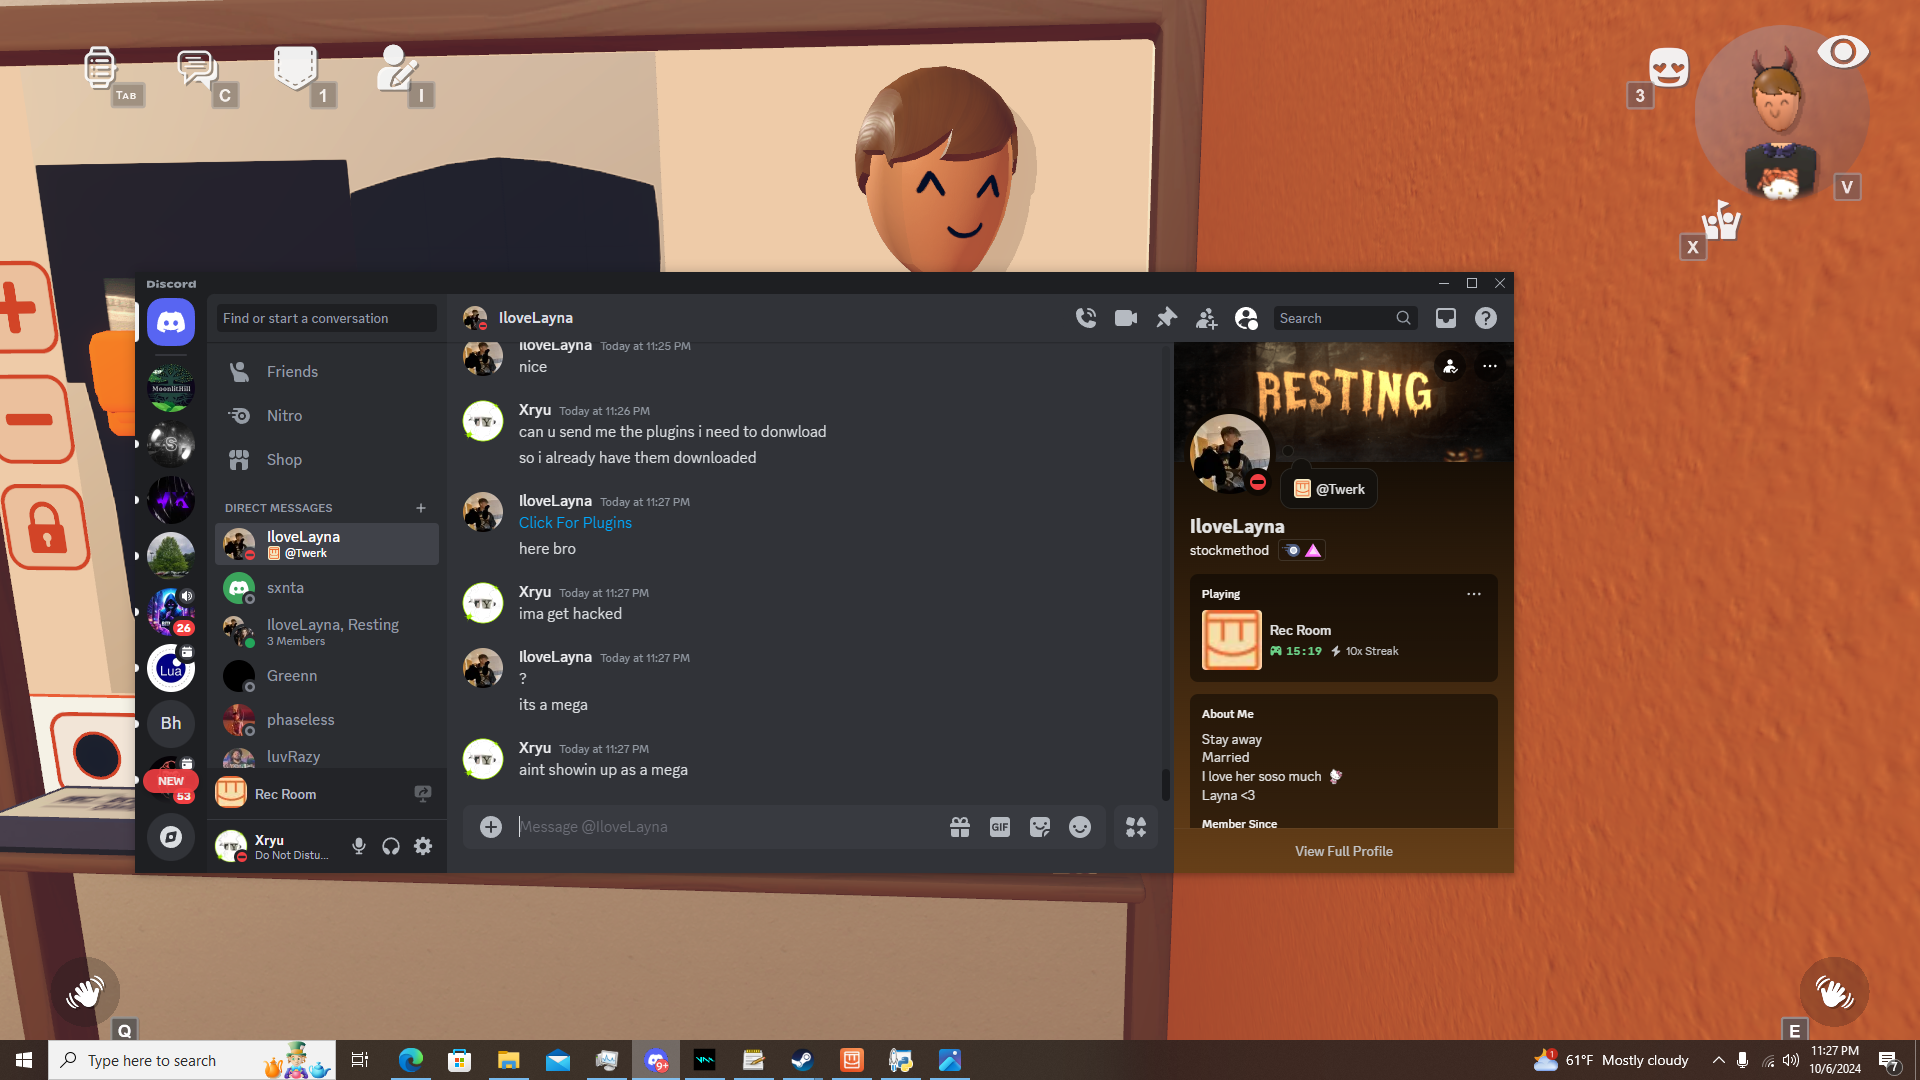The height and width of the screenshot is (1080, 1920).
Task: Open the emoji picker in message bar
Action: (x=1080, y=827)
